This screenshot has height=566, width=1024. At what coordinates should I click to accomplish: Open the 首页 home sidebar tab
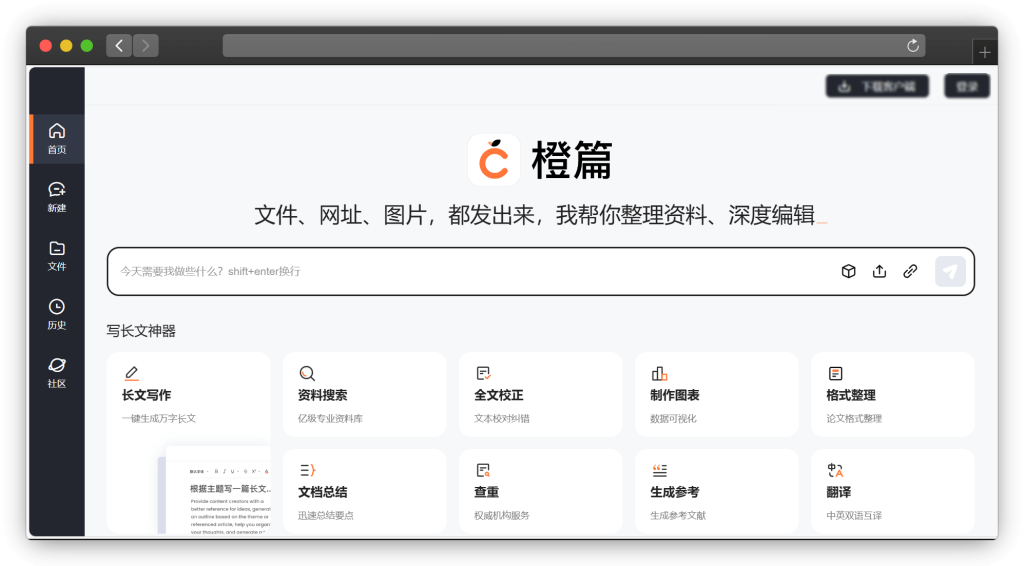[x=57, y=138]
